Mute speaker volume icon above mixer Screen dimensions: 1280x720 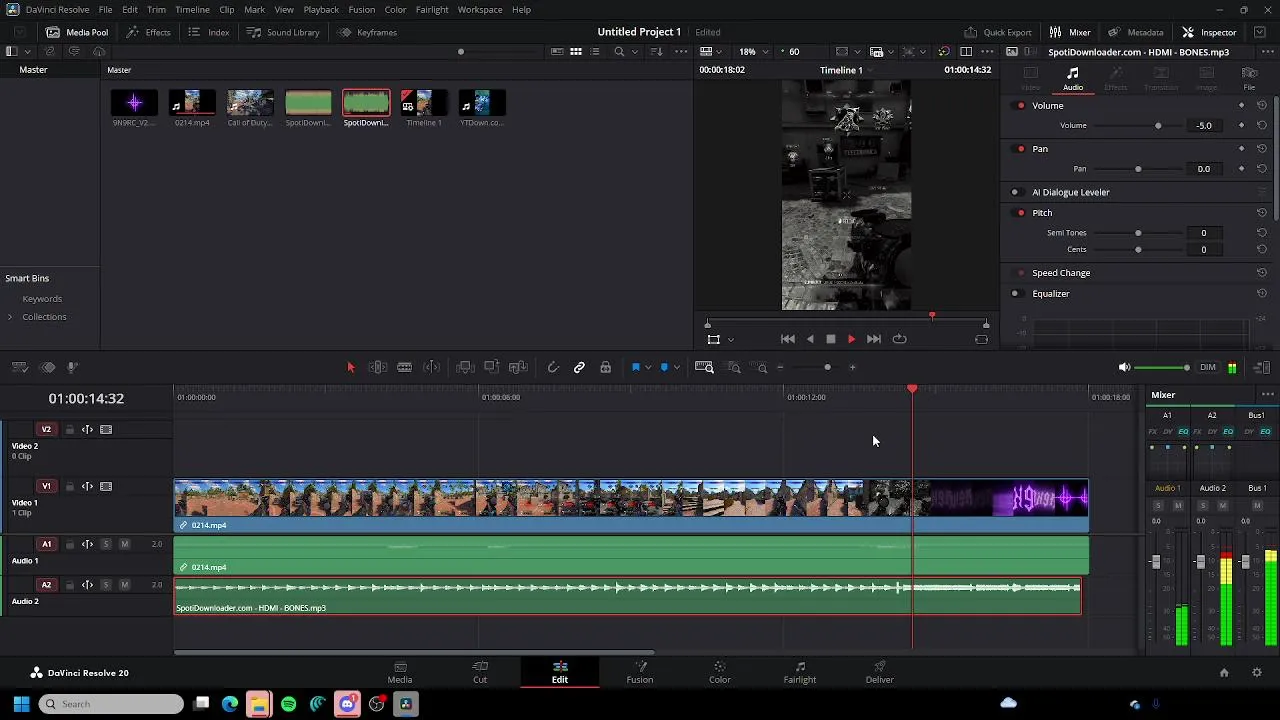click(x=1124, y=368)
